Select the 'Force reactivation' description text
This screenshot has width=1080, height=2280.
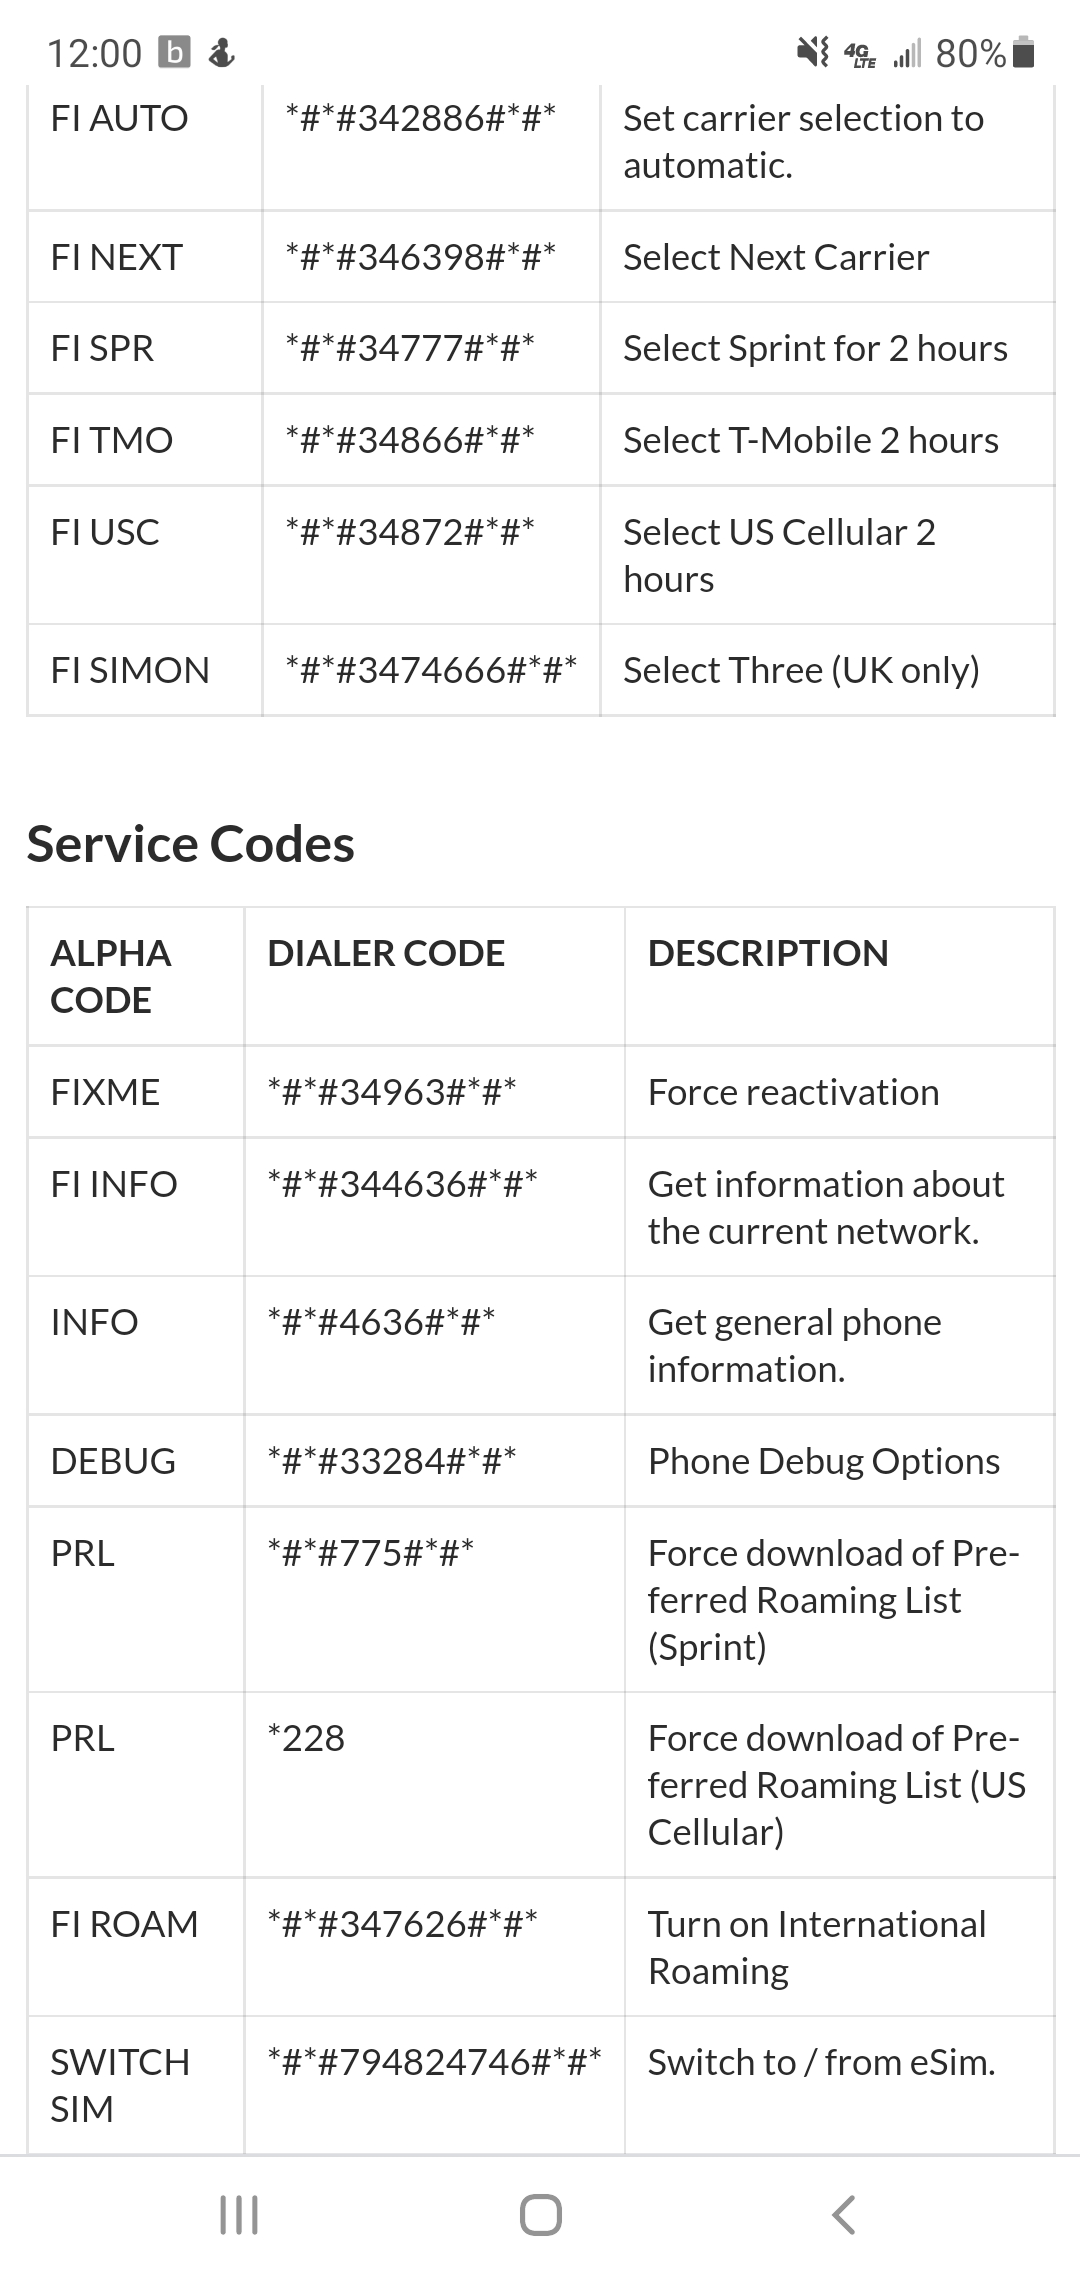793,1092
